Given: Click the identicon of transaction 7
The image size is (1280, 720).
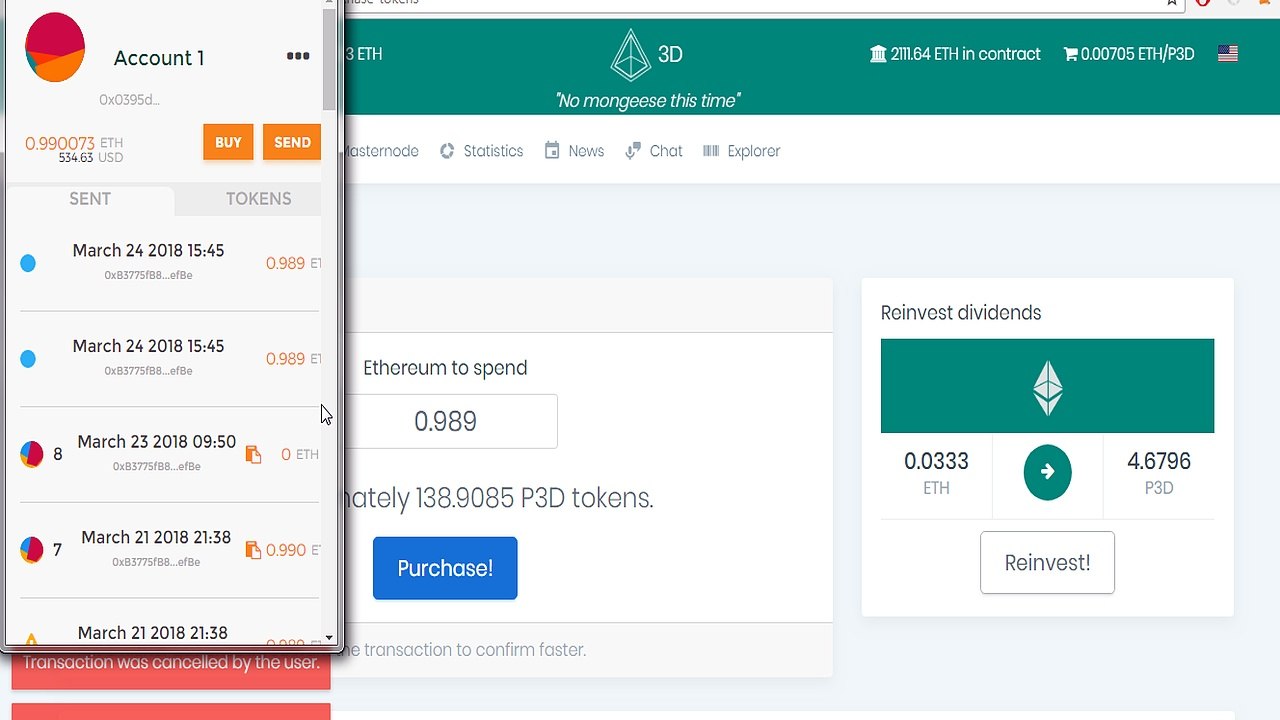Looking at the screenshot, I should click(x=32, y=549).
